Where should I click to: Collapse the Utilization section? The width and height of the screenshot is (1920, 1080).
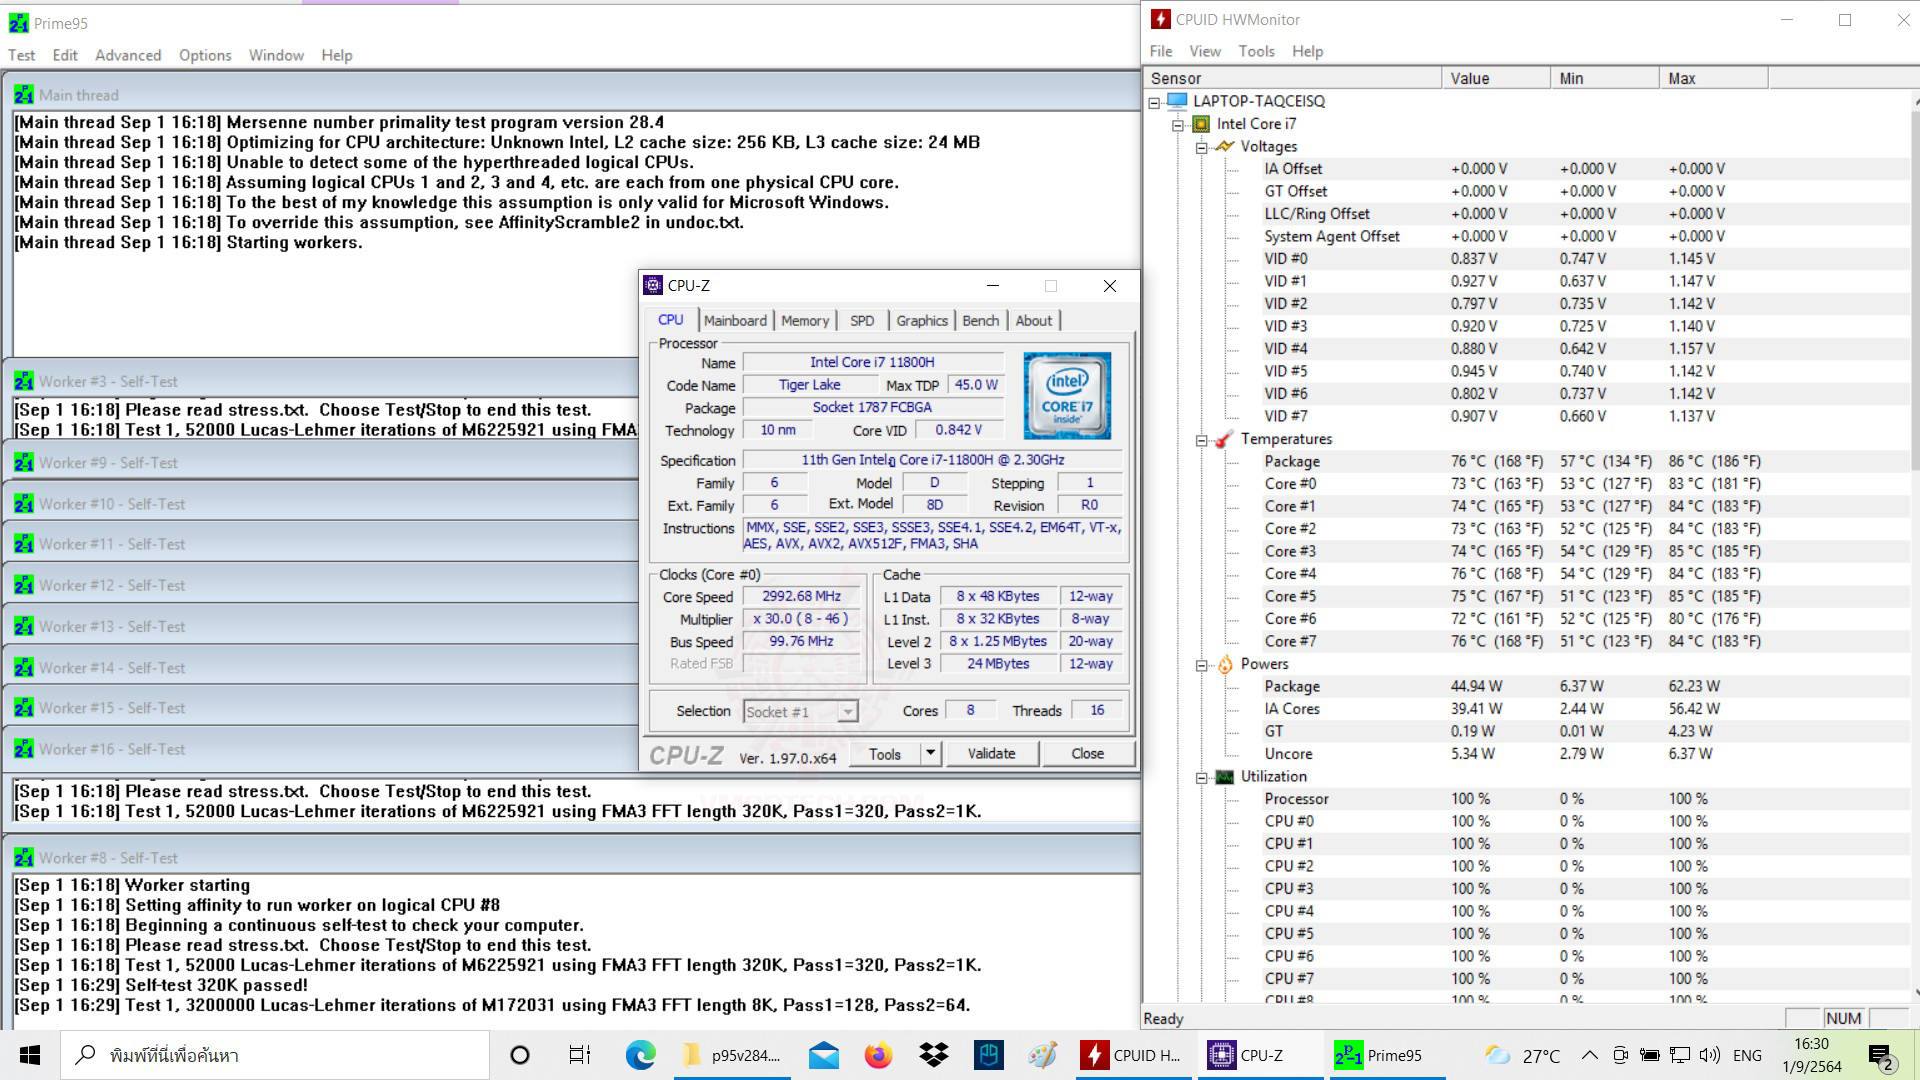[1200, 777]
